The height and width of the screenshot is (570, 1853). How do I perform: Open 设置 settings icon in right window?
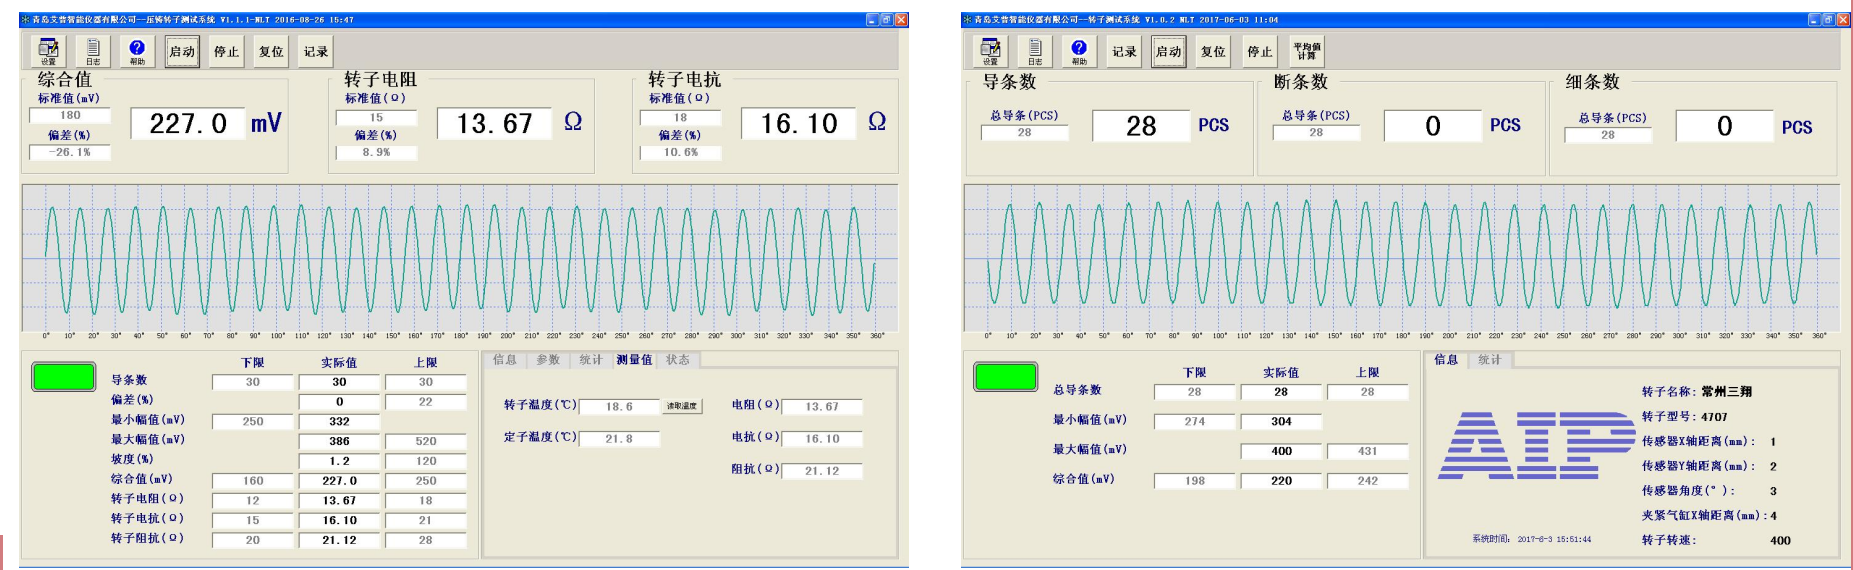(990, 51)
